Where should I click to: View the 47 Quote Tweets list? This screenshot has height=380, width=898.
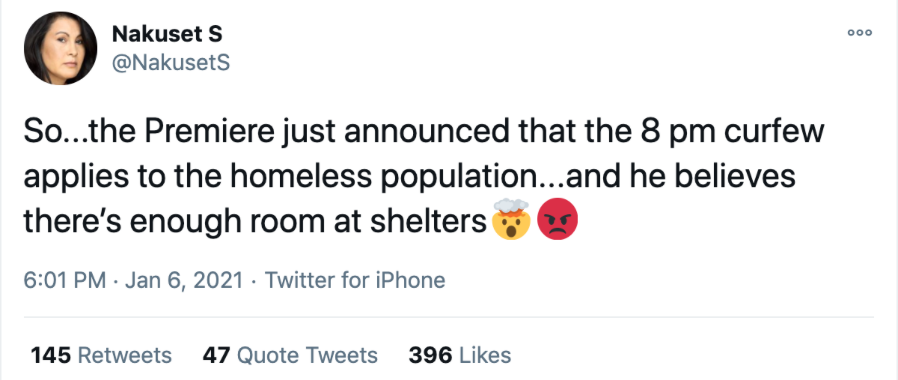[290, 355]
